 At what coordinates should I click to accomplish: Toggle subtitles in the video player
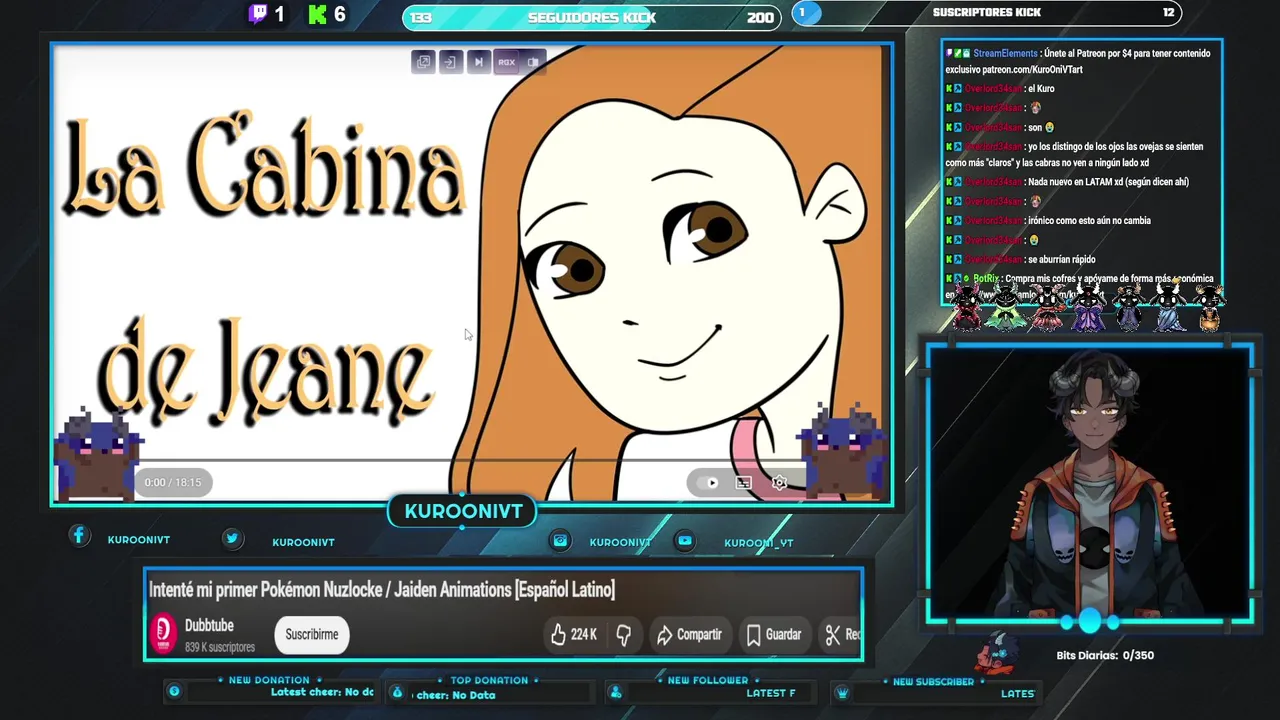click(x=744, y=483)
